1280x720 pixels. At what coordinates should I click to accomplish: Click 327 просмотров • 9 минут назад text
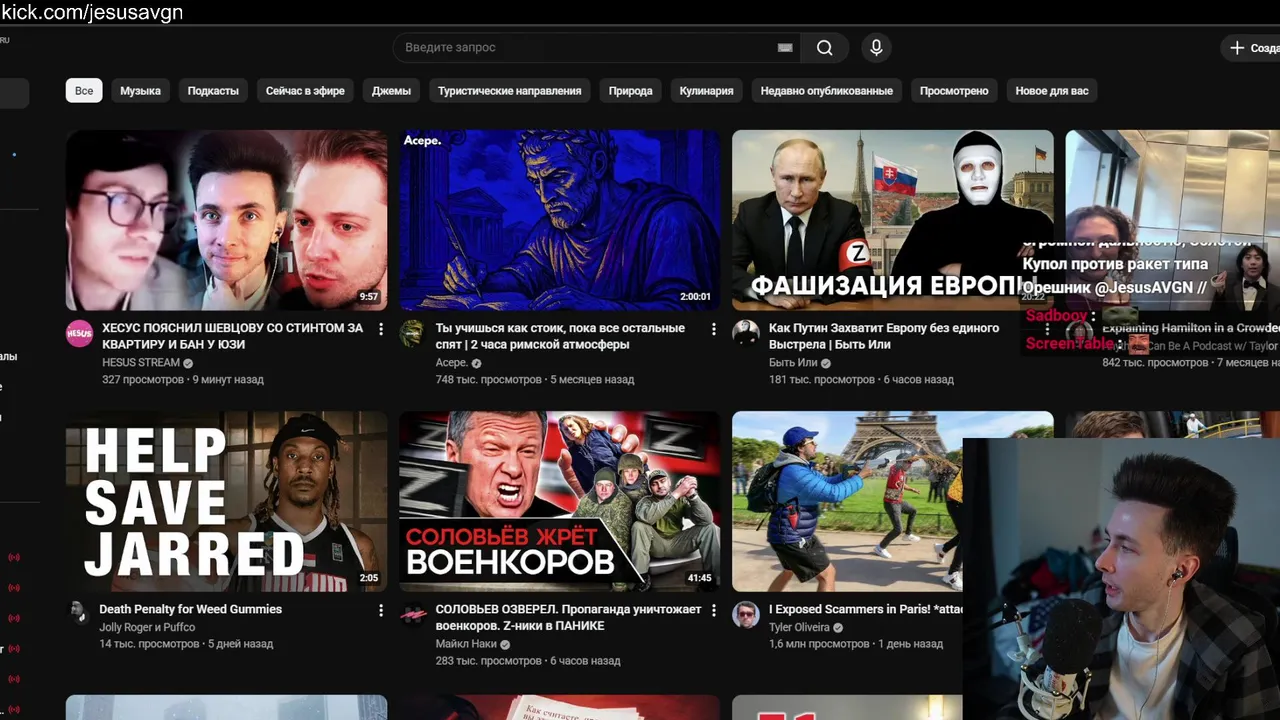(x=183, y=380)
